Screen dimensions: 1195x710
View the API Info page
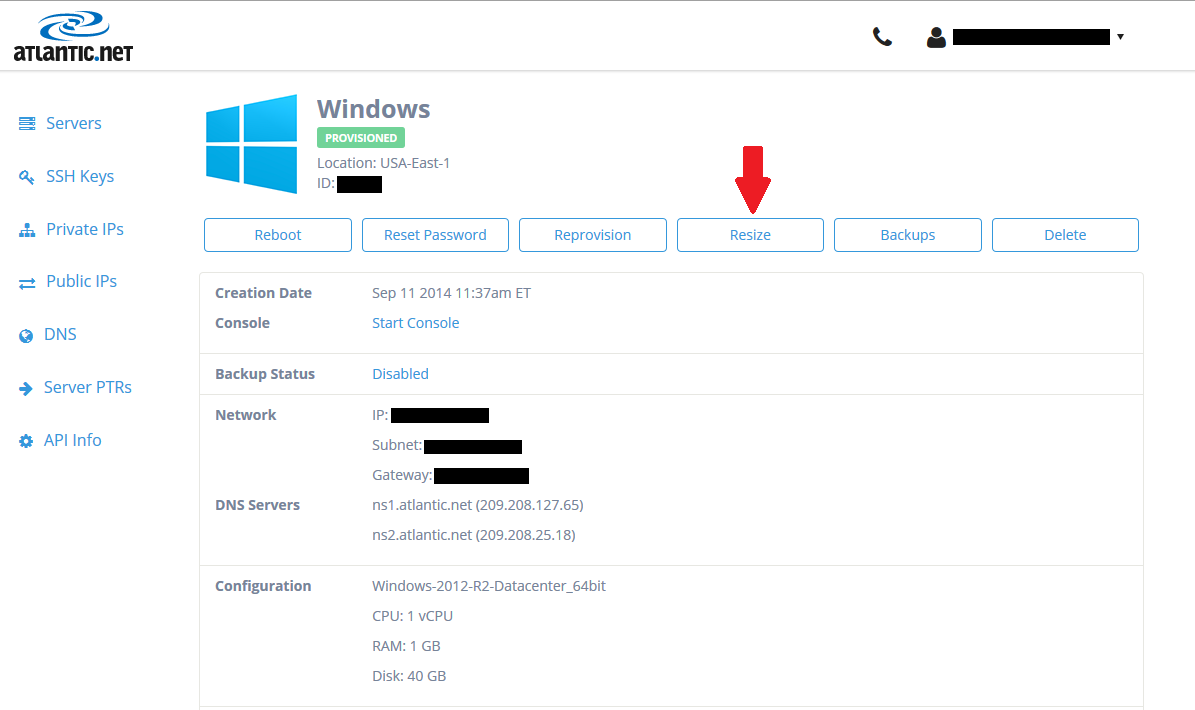click(72, 440)
